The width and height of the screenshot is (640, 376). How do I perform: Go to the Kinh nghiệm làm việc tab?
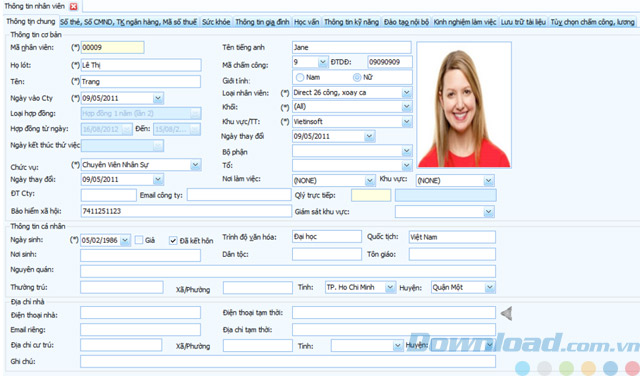tap(464, 22)
